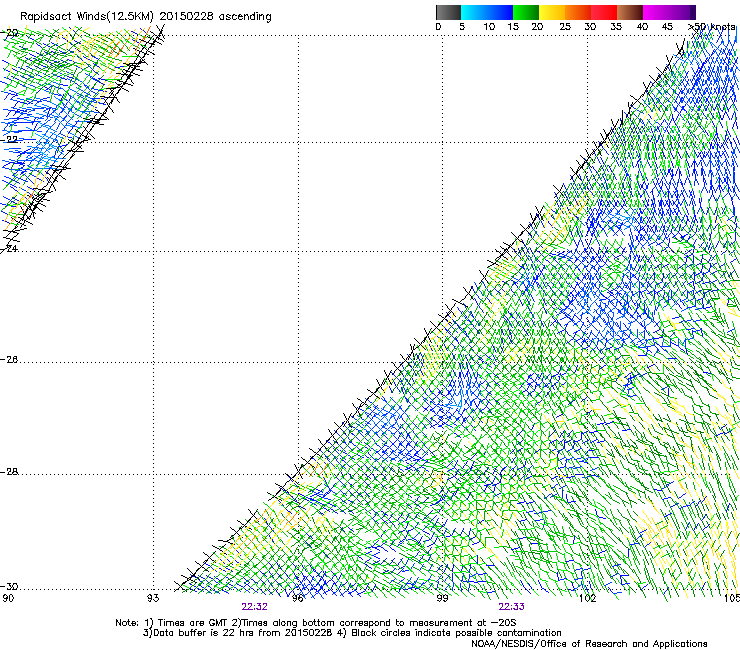
Task: Click the '-26' latitude axis label
Action: tap(9, 360)
